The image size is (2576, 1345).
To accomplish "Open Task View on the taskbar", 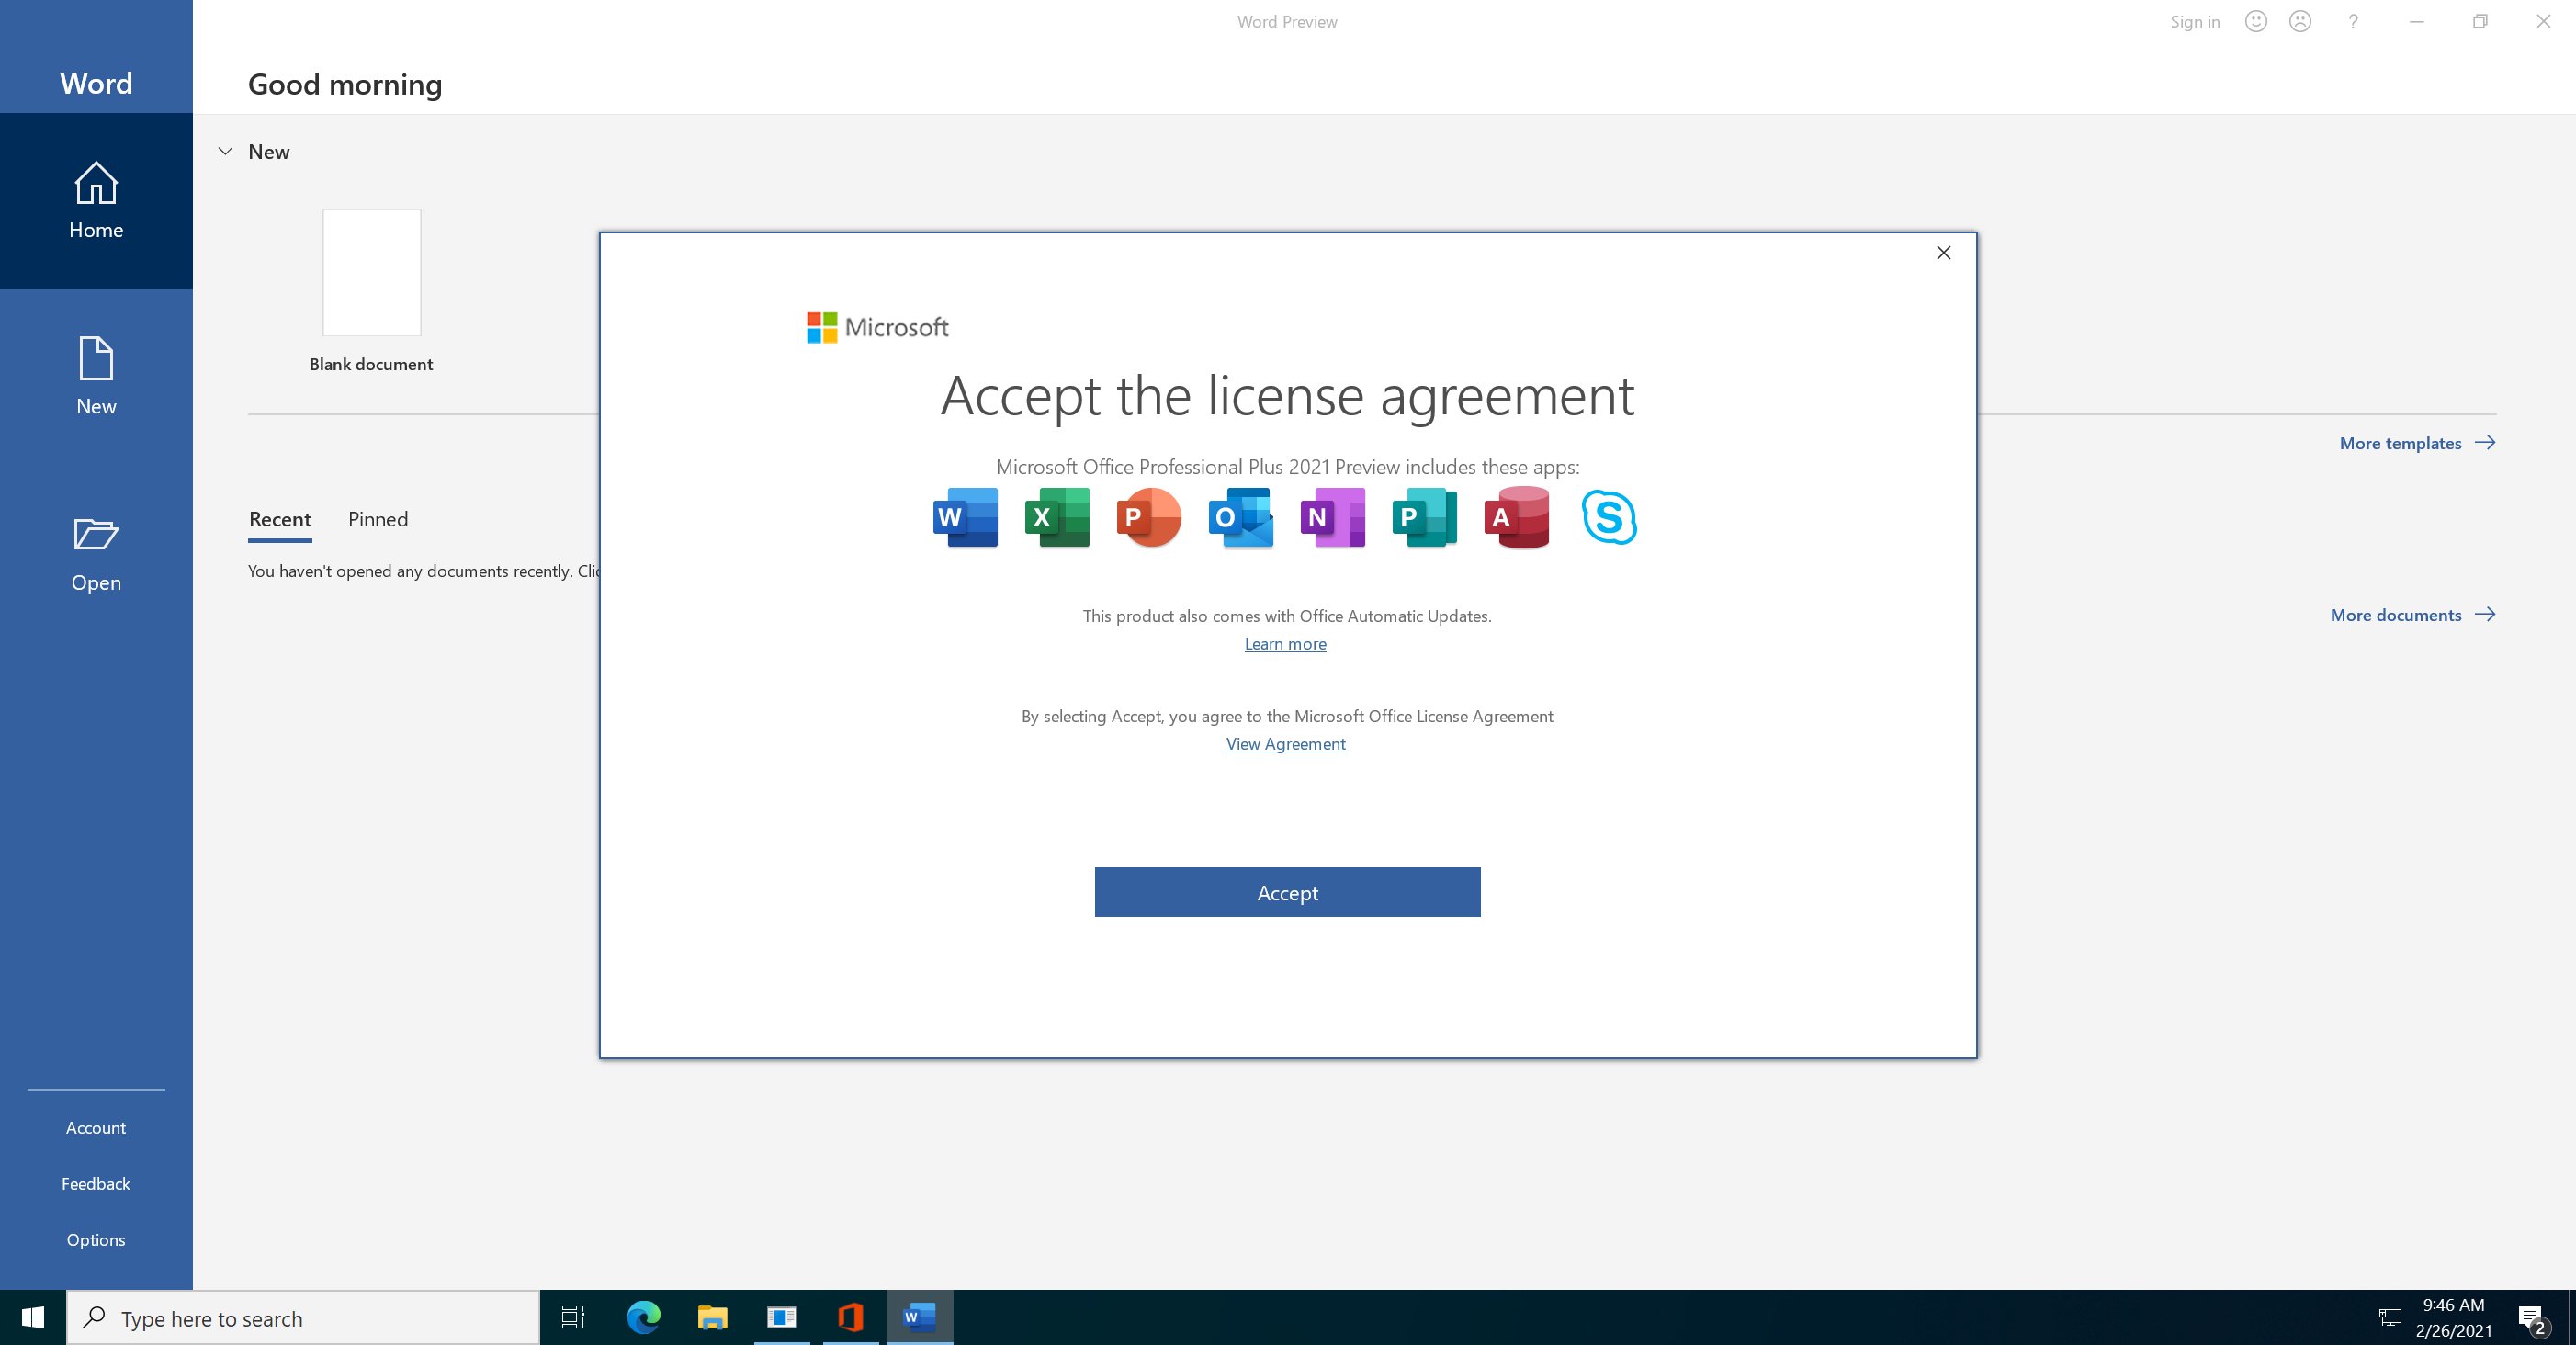I will tap(573, 1317).
